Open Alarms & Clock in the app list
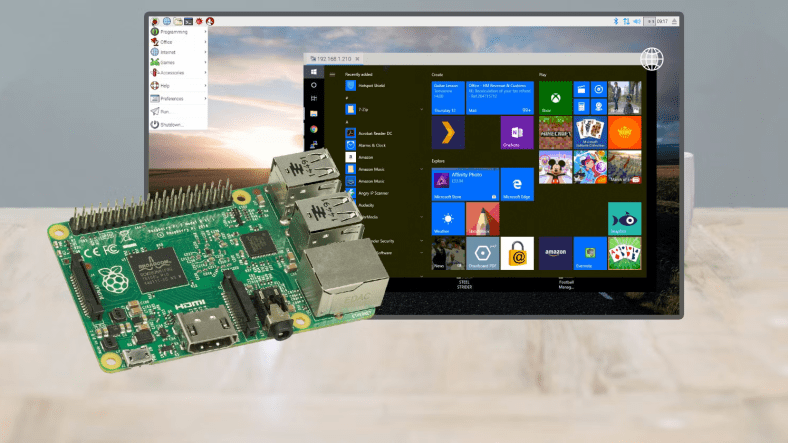788x443 pixels. tap(366, 145)
